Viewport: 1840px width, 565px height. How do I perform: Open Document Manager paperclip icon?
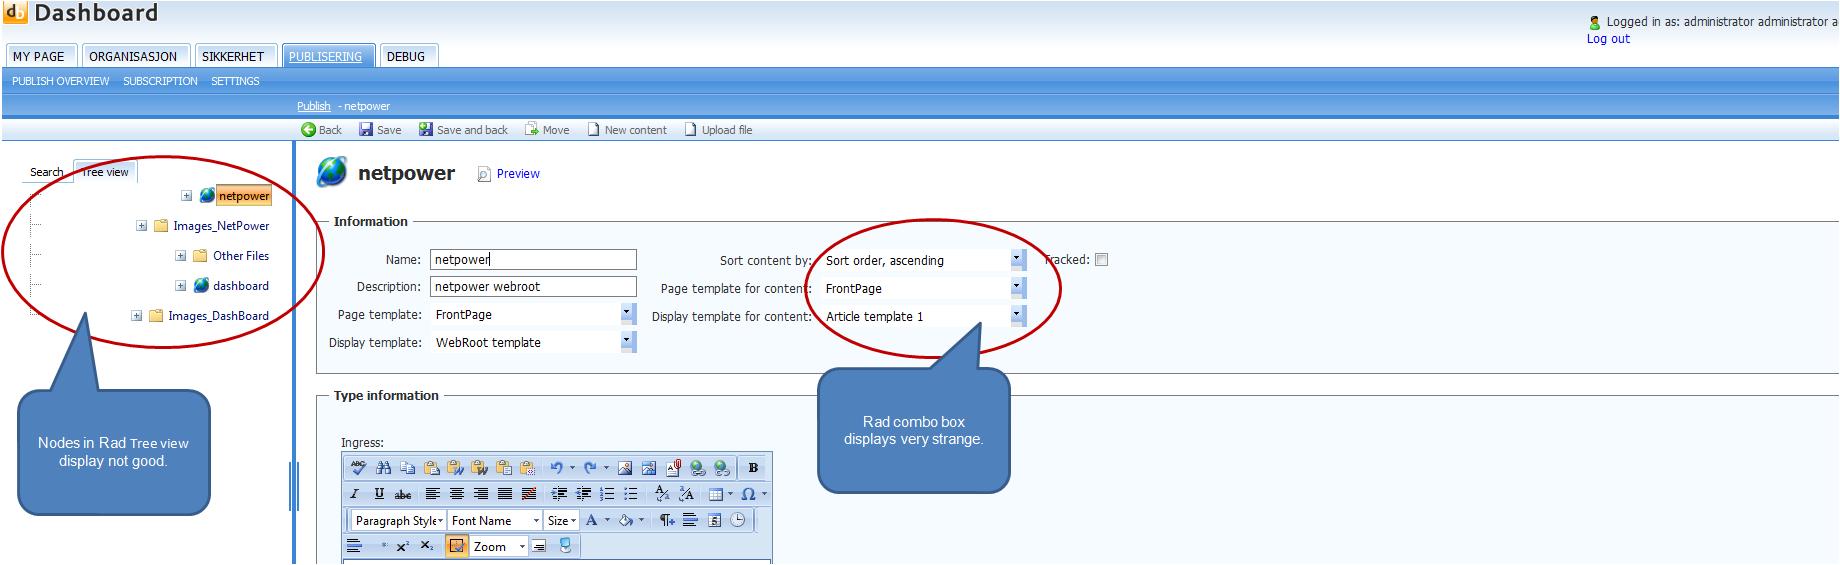[673, 467]
